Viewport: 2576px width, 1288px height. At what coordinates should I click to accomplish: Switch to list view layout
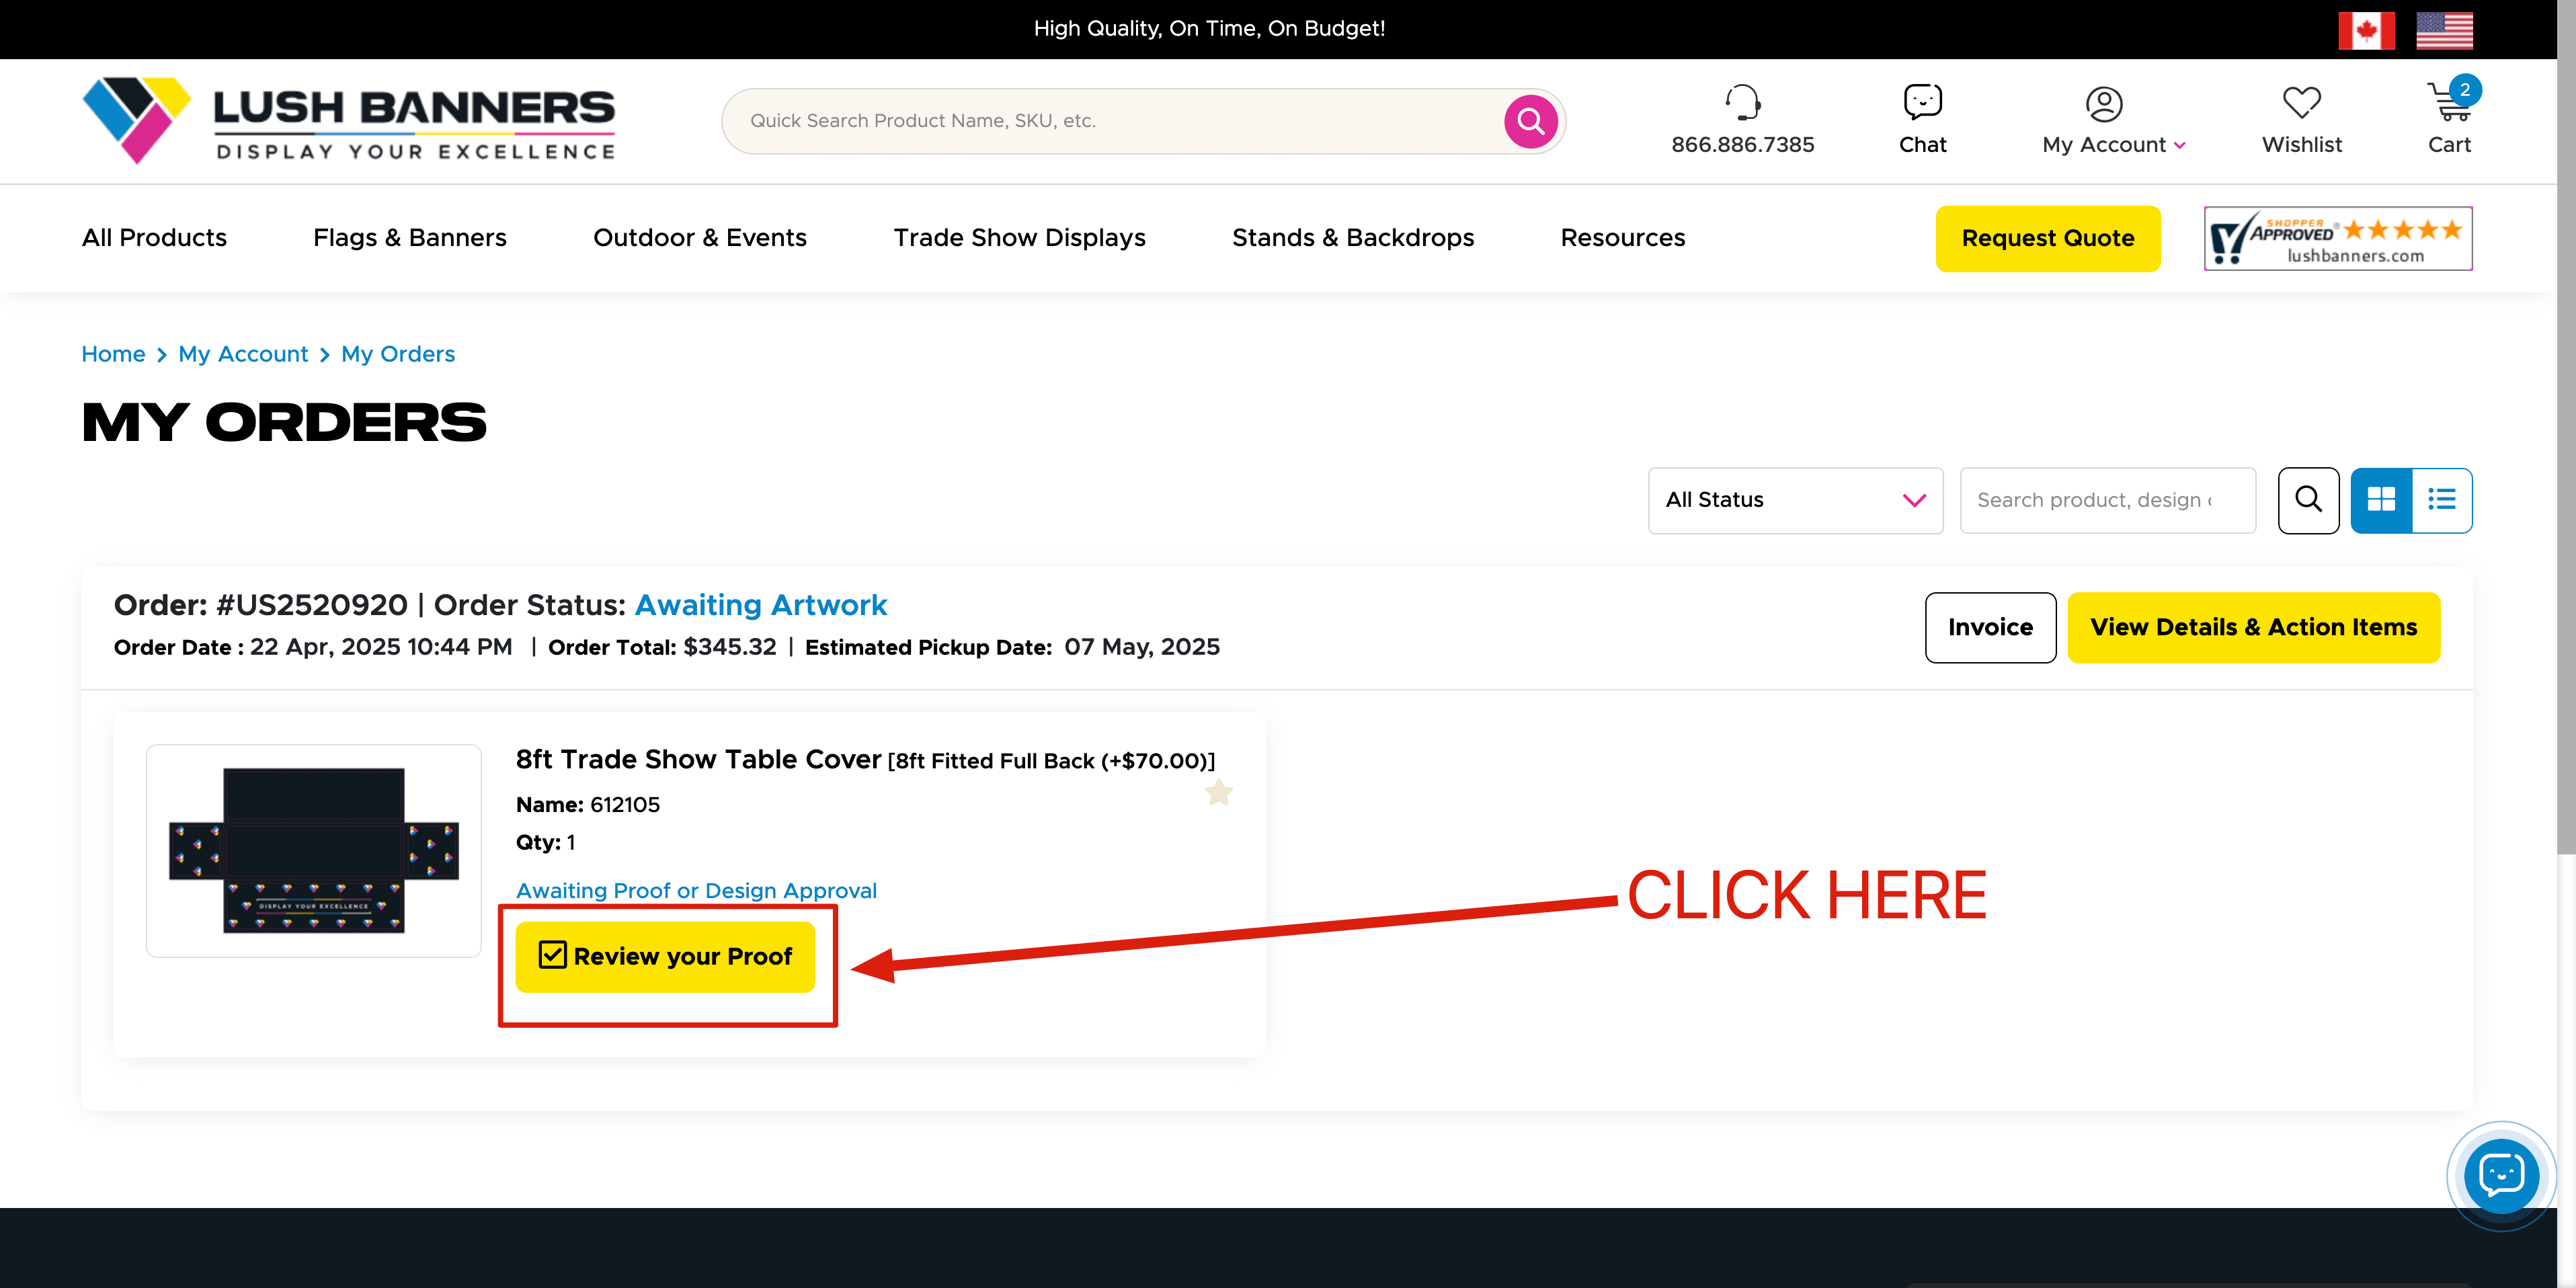(x=2442, y=500)
